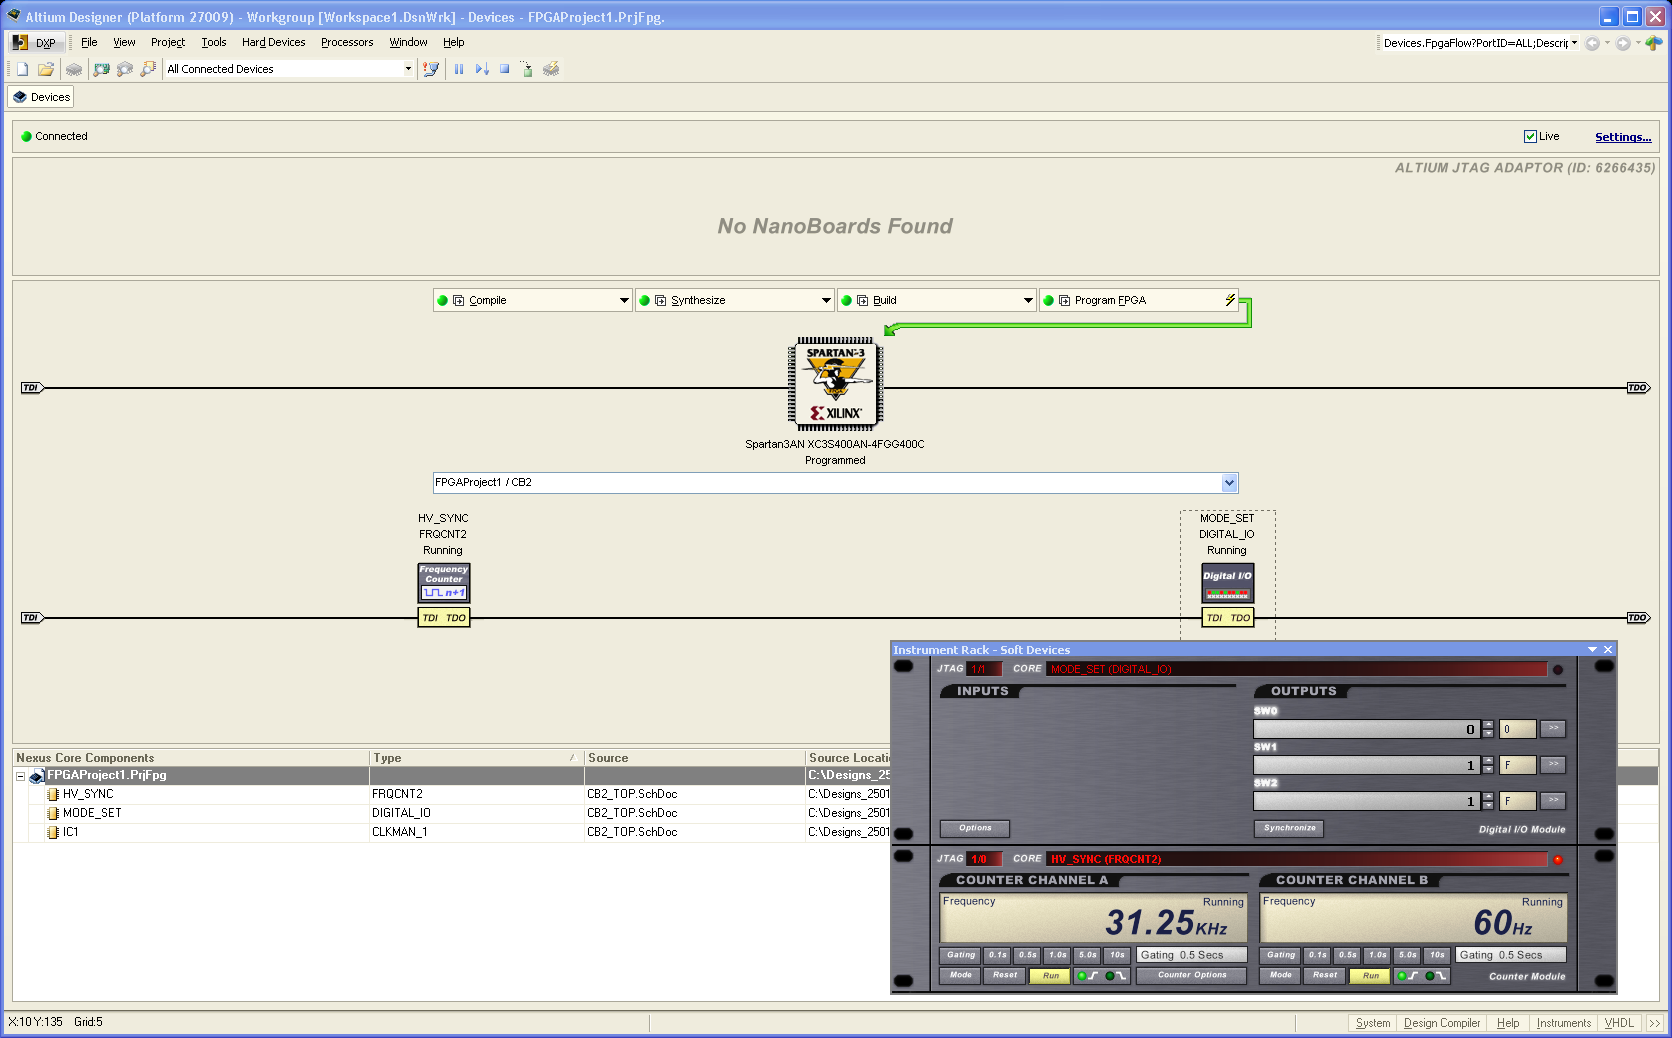This screenshot has width=1672, height=1038.
Task: Select the Digital I/O instrument icon
Action: coord(1227,583)
